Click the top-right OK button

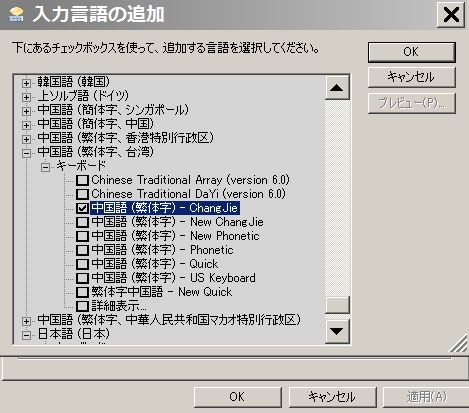tap(412, 52)
